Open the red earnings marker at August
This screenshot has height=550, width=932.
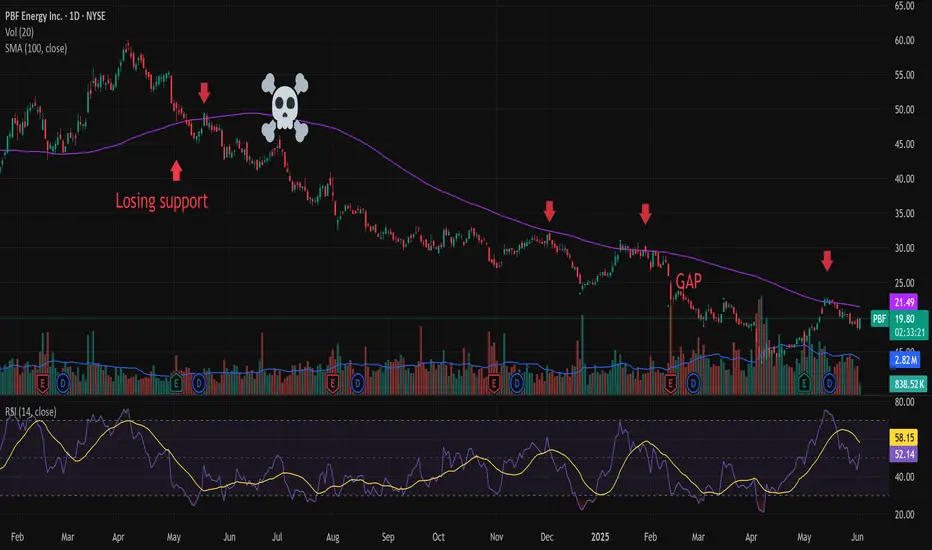point(332,384)
